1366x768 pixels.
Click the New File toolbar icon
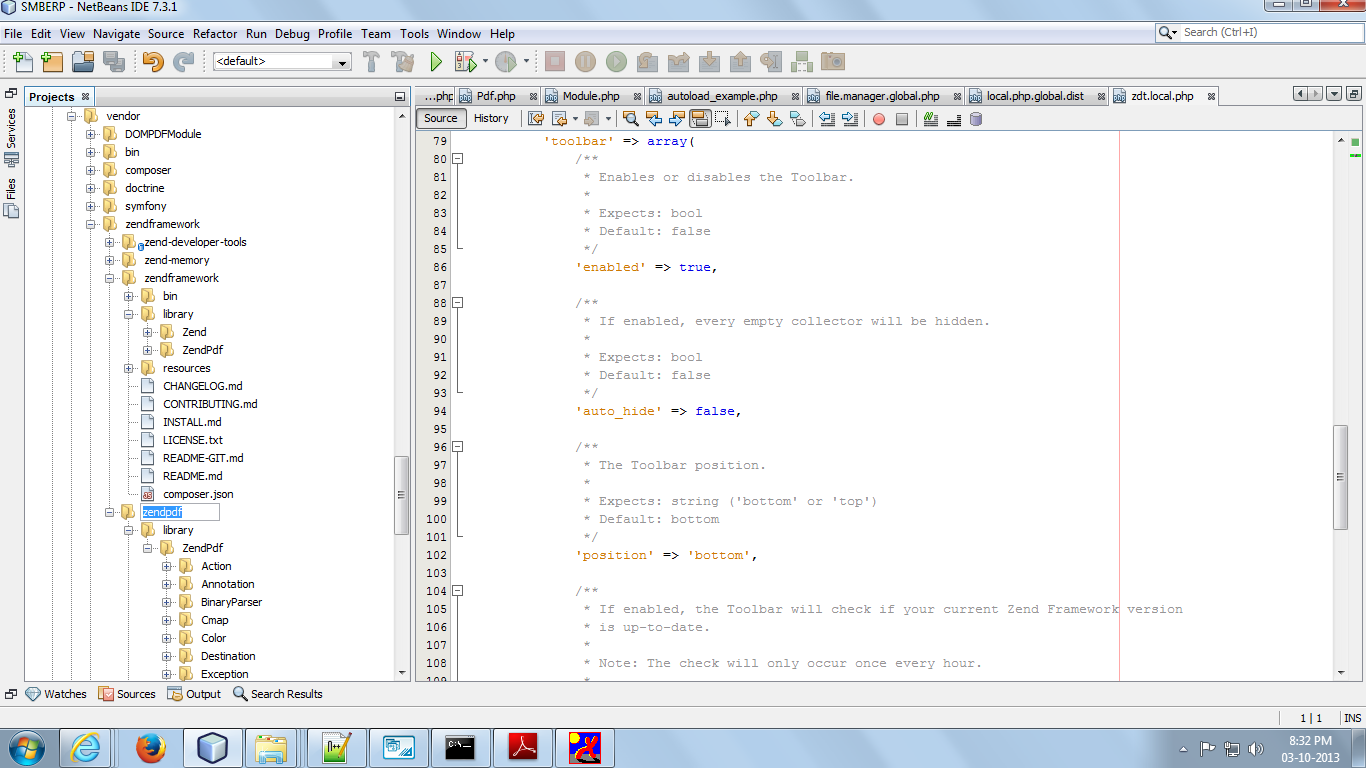22,62
